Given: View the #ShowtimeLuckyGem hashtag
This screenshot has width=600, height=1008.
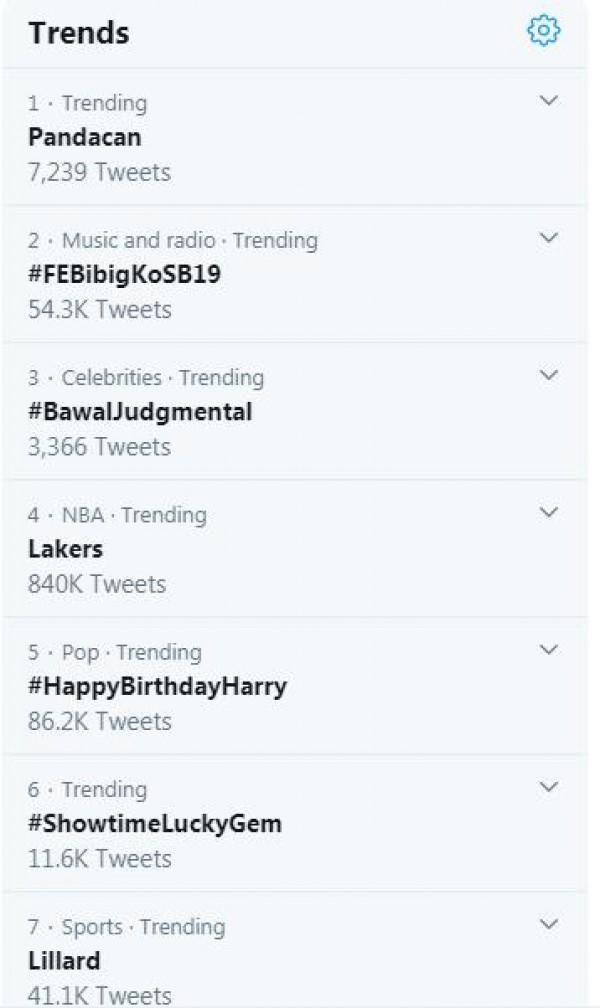Looking at the screenshot, I should pos(155,823).
